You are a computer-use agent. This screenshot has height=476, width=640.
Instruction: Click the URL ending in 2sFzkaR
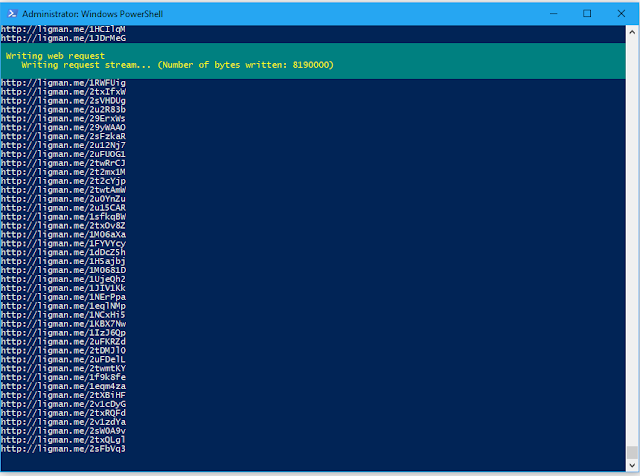coord(63,136)
